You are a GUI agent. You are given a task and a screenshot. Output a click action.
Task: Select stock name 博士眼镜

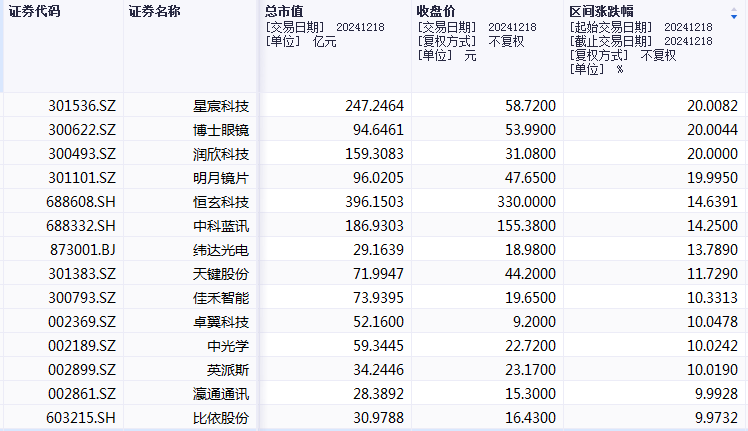click(221, 130)
